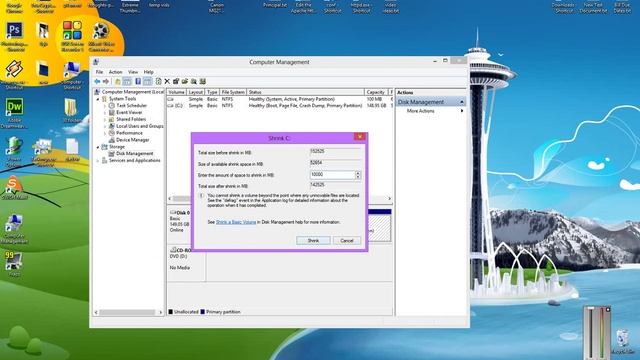Screen dimensions: 640x360
Task: Close the Shrink C: dialog with red X
Action: coord(360,137)
